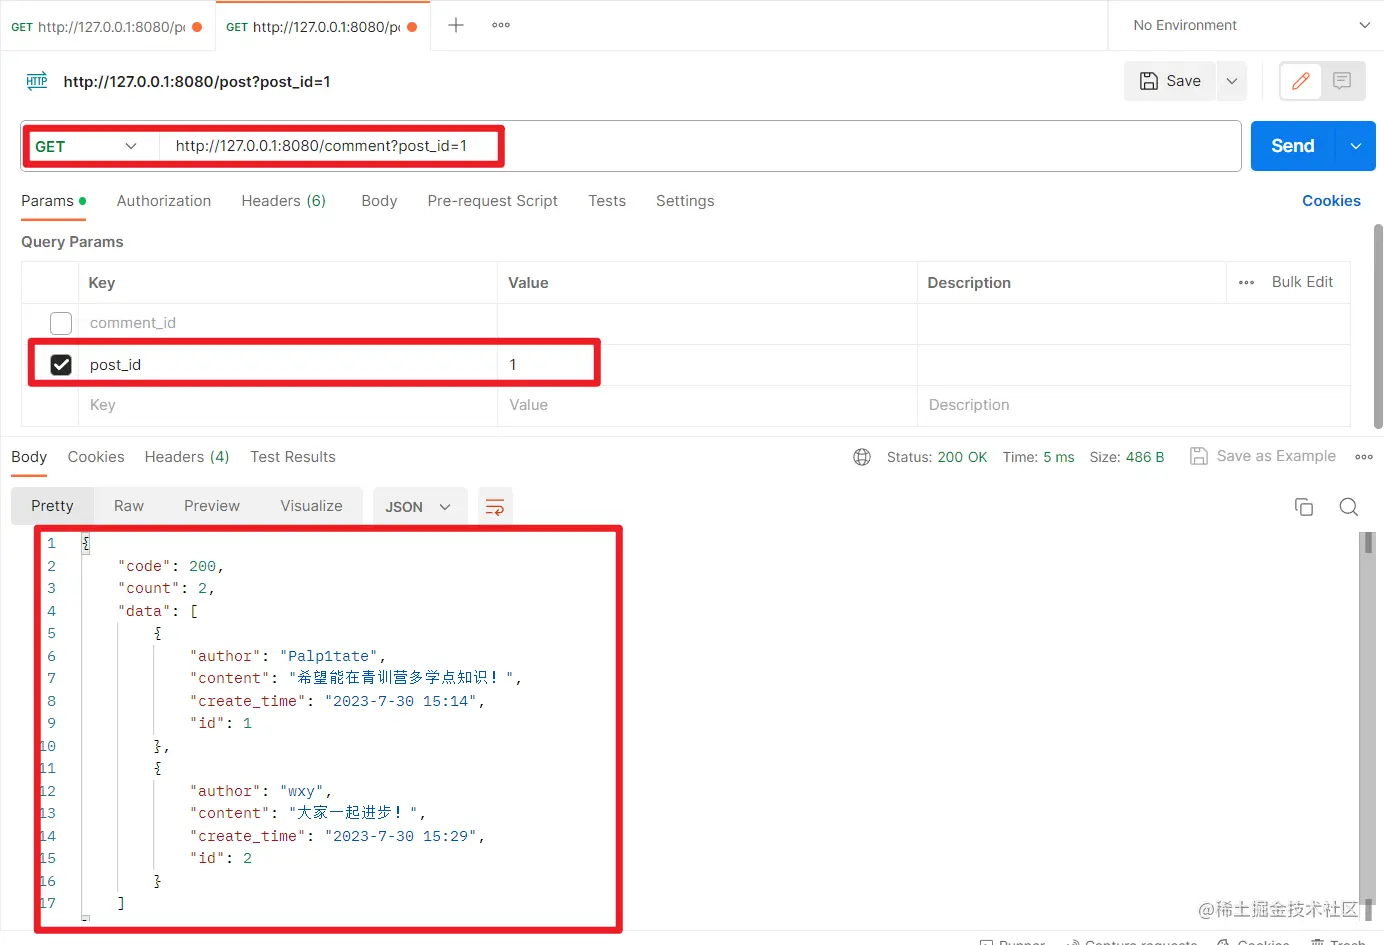This screenshot has width=1384, height=945.
Task: Collapse the JSON object at line 5
Action: click(x=157, y=633)
